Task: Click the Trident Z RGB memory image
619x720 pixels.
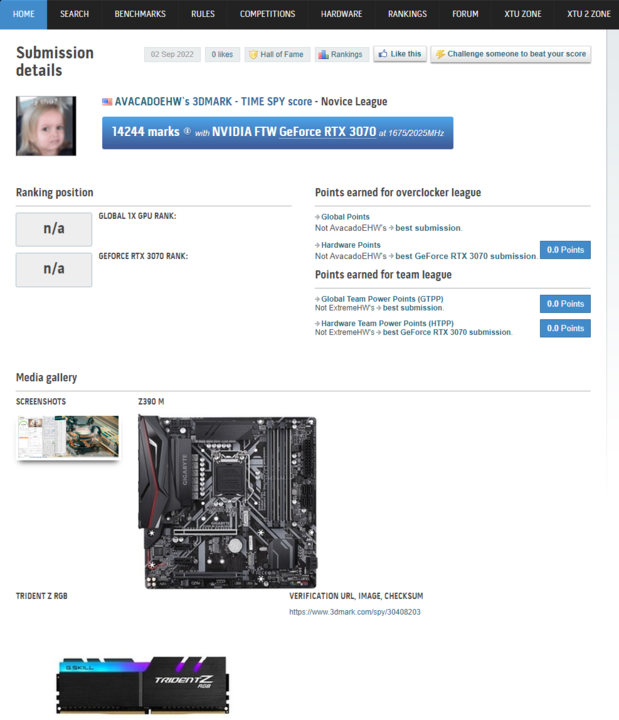Action: 143,683
